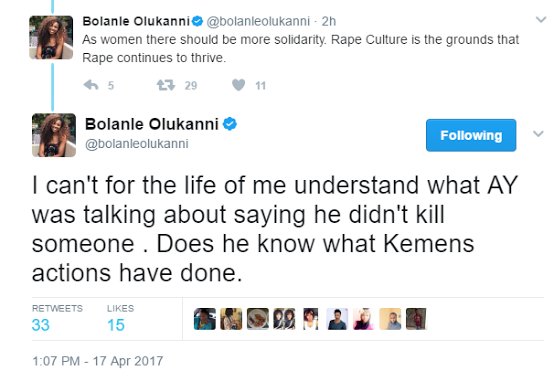Viewport: 556px width, 381px height.
Task: Reply to the solidarity tweet
Action: [x=91, y=85]
